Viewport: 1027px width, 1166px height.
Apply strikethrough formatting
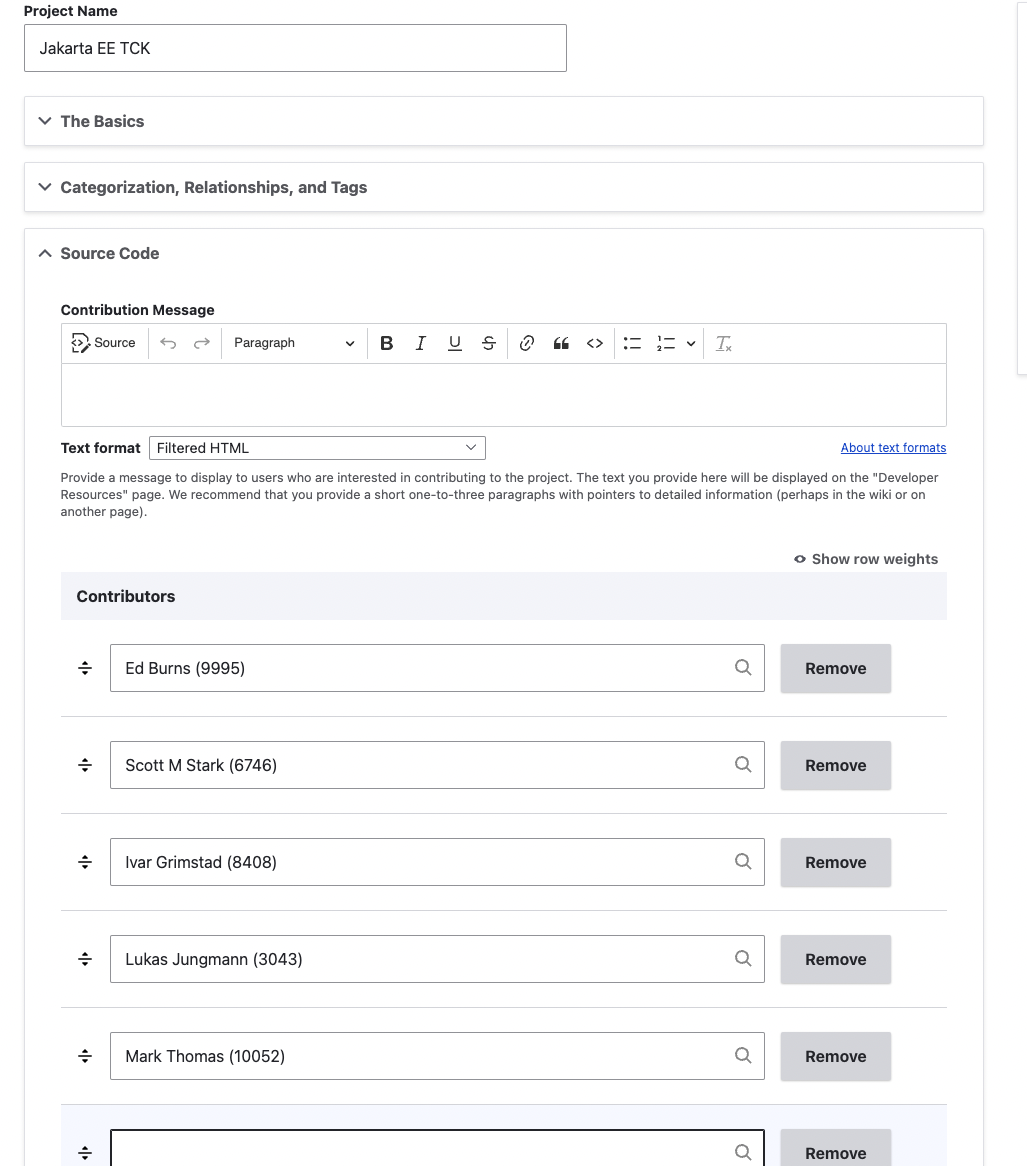tap(489, 343)
